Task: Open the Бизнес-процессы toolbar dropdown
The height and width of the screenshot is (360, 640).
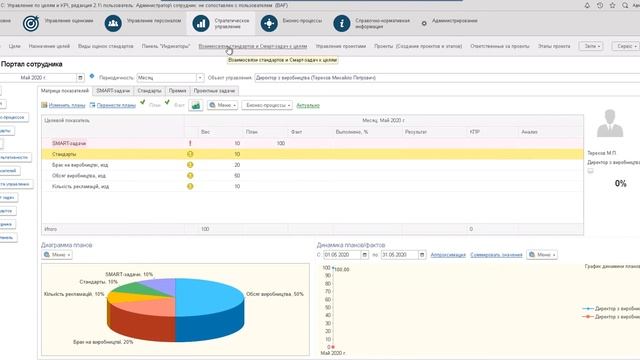Action: (x=267, y=105)
